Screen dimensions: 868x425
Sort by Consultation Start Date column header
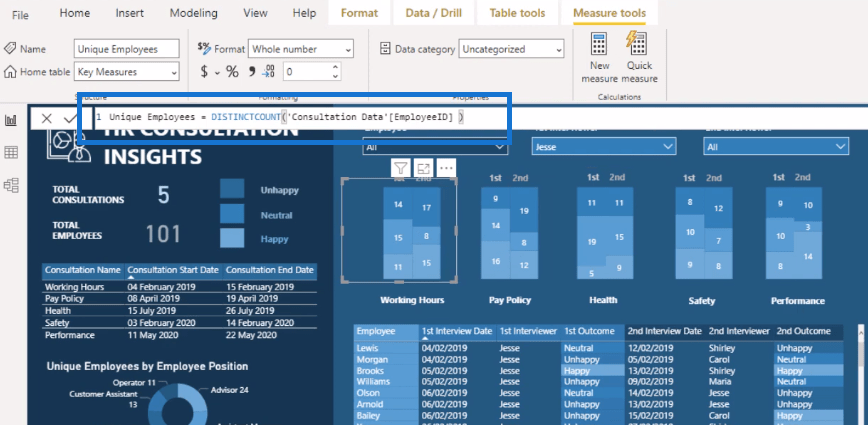click(173, 270)
